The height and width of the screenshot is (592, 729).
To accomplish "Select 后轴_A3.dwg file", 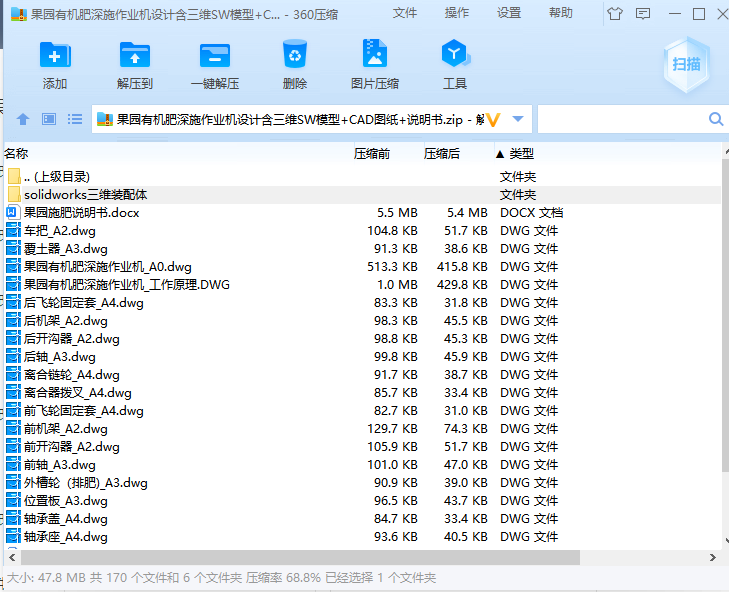I will 363,357.
